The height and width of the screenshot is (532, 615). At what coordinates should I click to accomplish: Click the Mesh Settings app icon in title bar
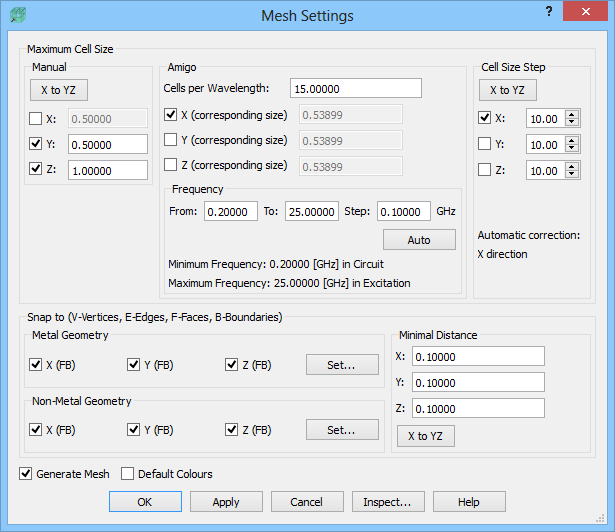[17, 14]
